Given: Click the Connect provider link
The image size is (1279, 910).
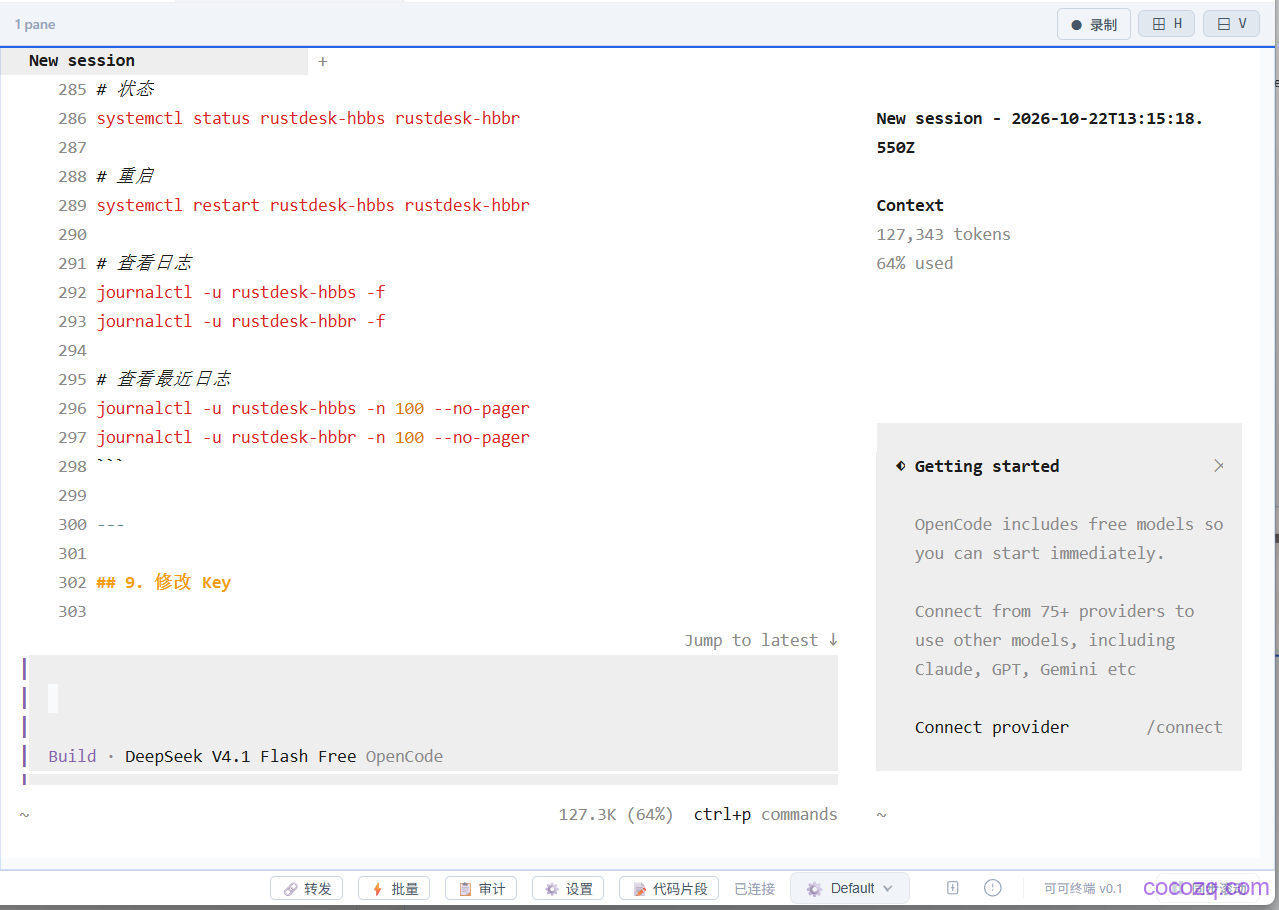Looking at the screenshot, I should pos(991,727).
